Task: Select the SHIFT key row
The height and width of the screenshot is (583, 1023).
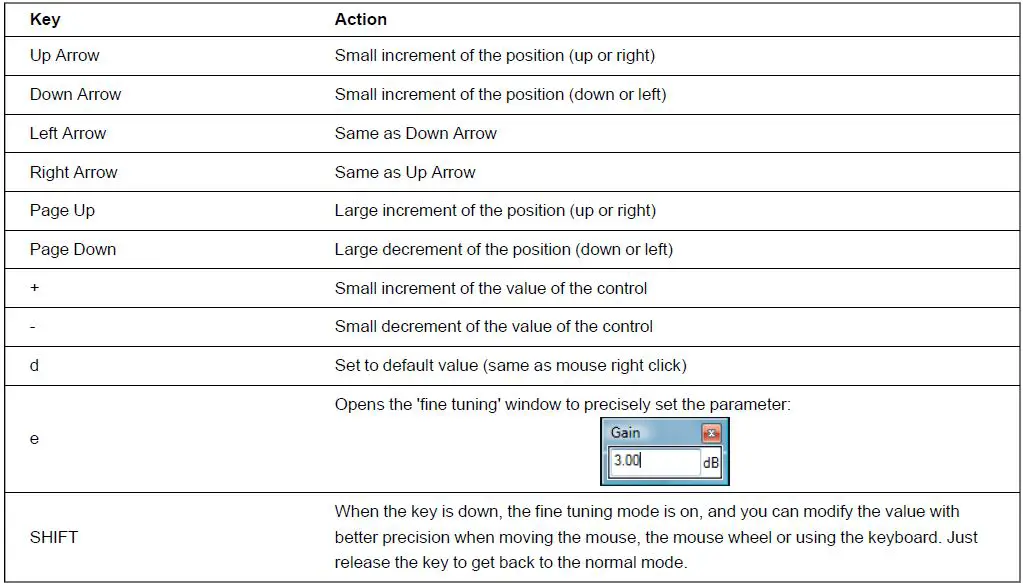Action: point(55,537)
